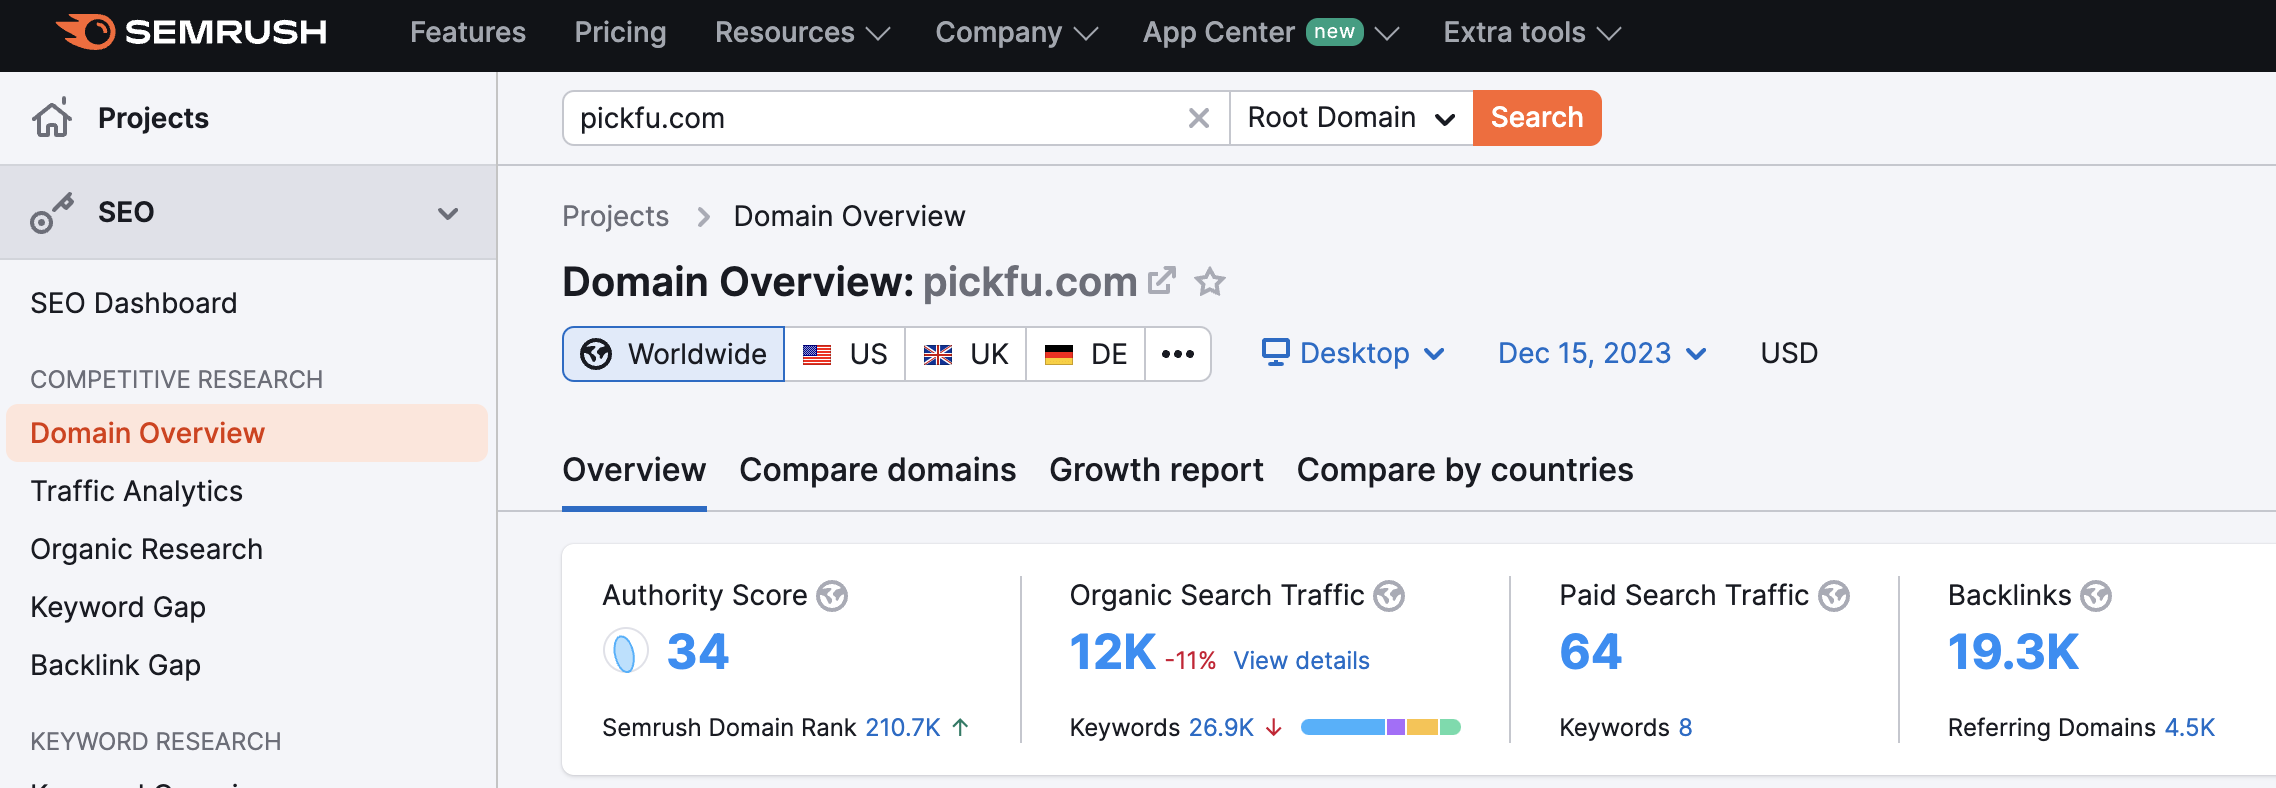Click the new badge beside App Center
This screenshot has width=2276, height=788.
[1334, 32]
